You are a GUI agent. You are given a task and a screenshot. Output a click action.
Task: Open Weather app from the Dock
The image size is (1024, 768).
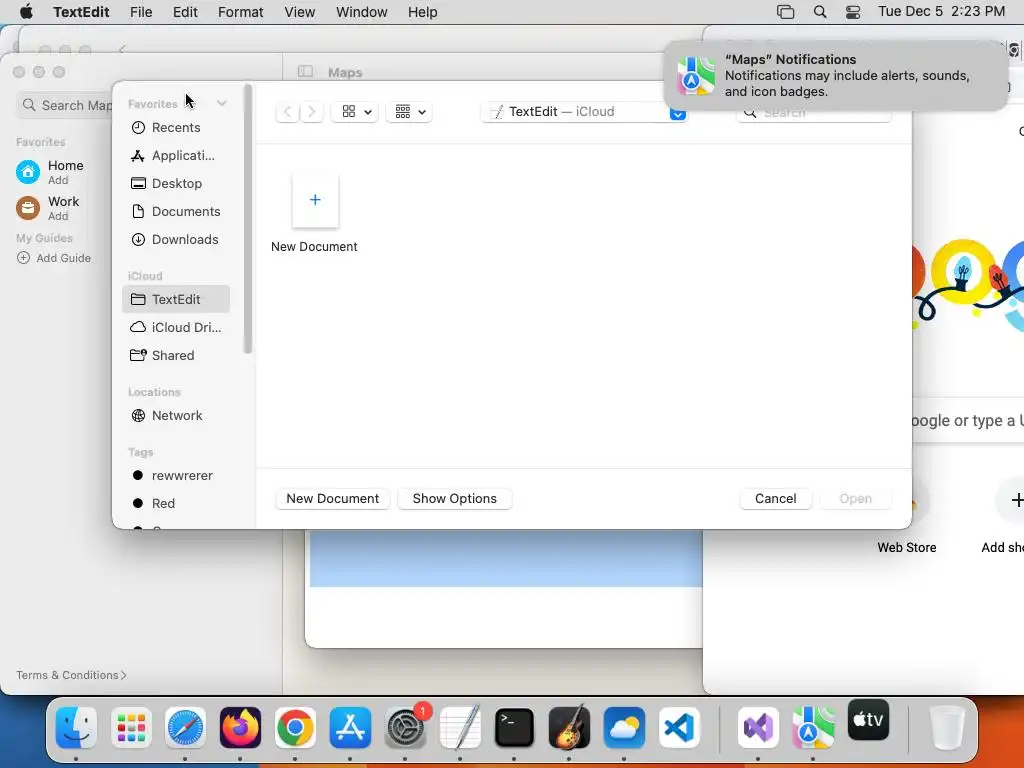[x=624, y=728]
